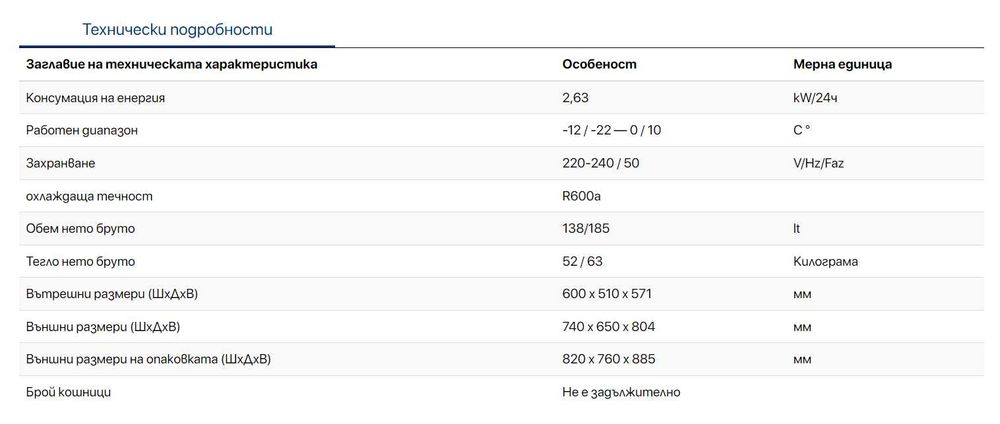Select the 600 x 510 x 571 dimensions
The image size is (1000, 424).
tap(608, 294)
